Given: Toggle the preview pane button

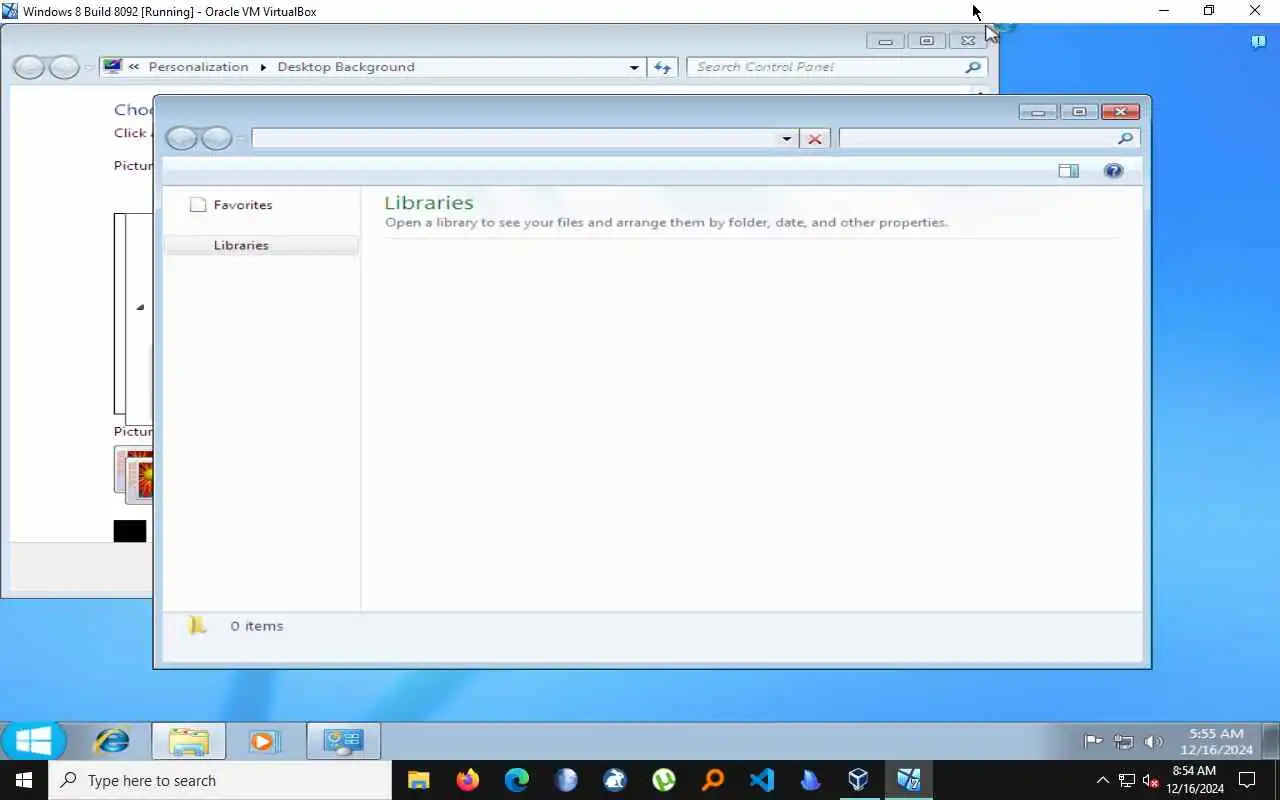Looking at the screenshot, I should coord(1068,171).
